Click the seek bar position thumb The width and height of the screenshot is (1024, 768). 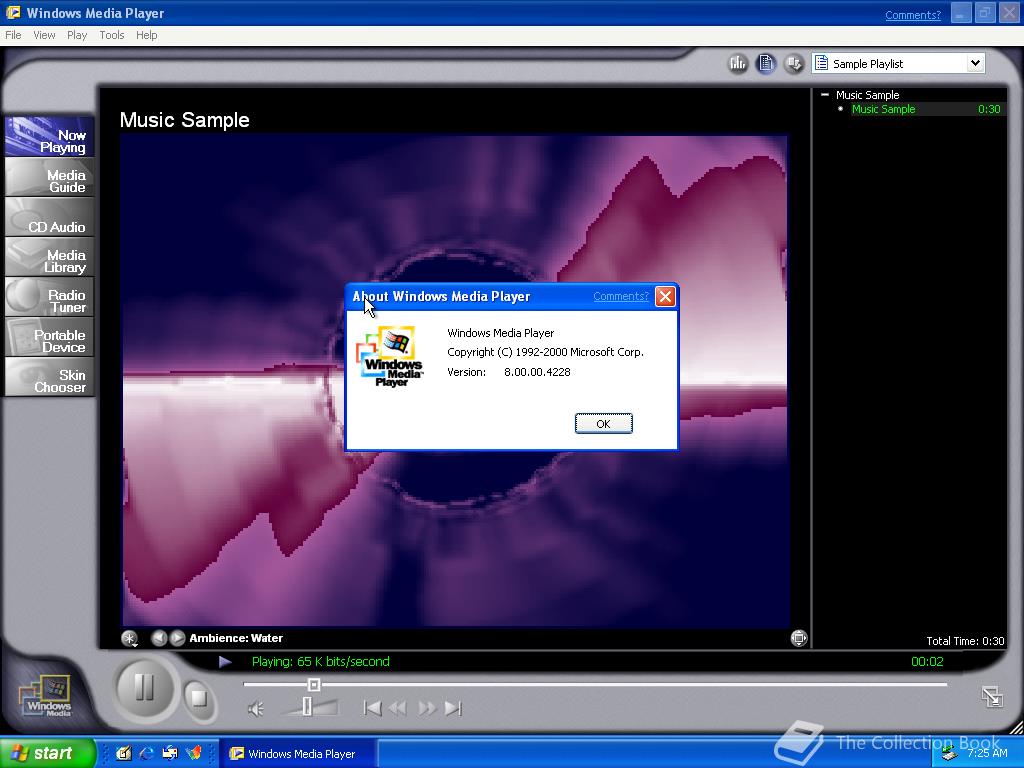click(313, 684)
